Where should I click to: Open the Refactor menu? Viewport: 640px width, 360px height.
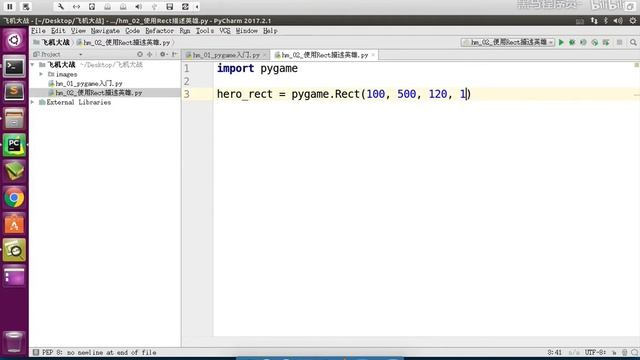(160, 31)
